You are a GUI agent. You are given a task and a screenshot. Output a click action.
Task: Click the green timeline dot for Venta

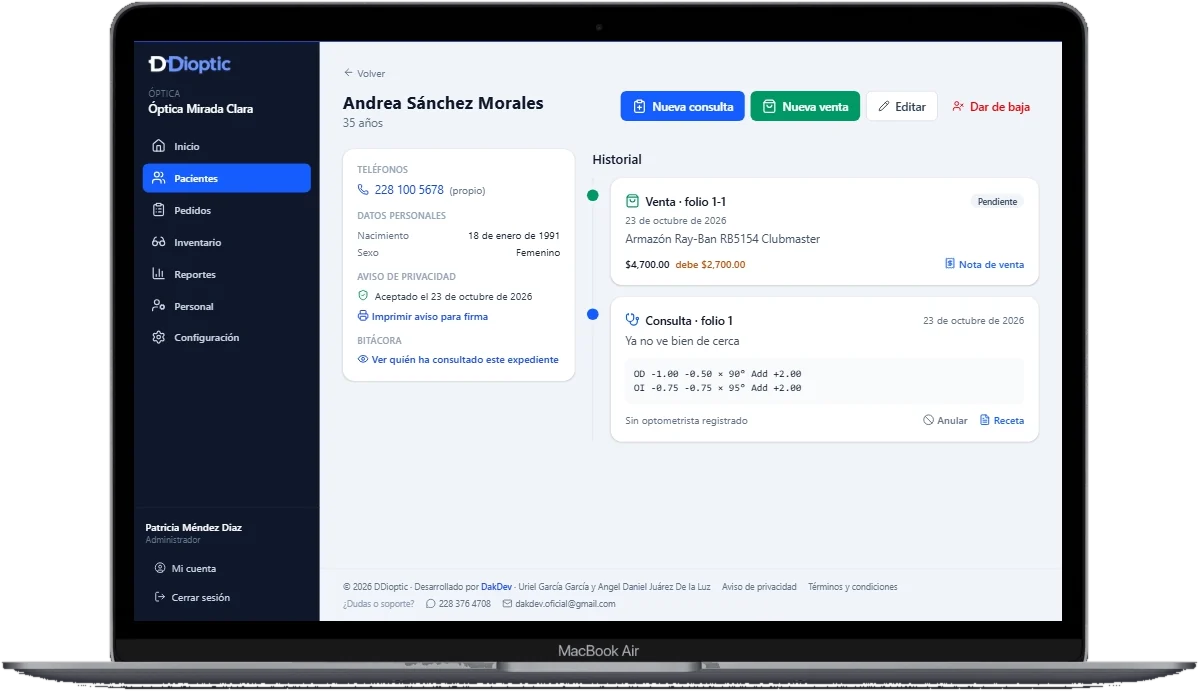point(593,196)
